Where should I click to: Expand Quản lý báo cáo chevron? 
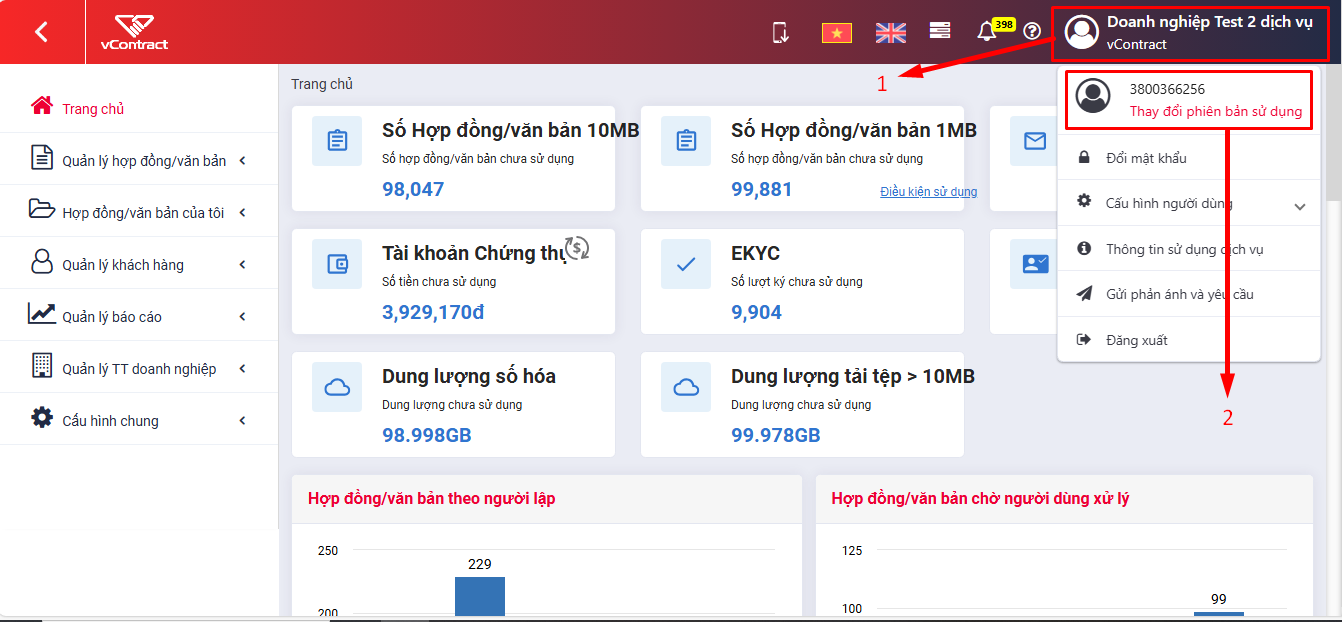(242, 316)
